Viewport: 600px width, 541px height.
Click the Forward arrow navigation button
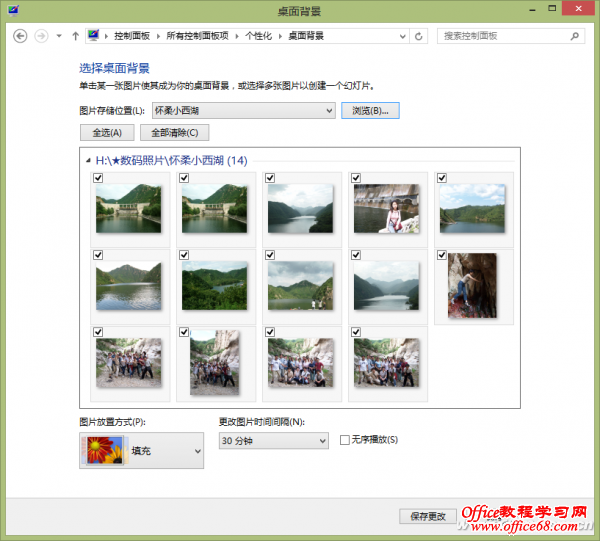[41, 36]
